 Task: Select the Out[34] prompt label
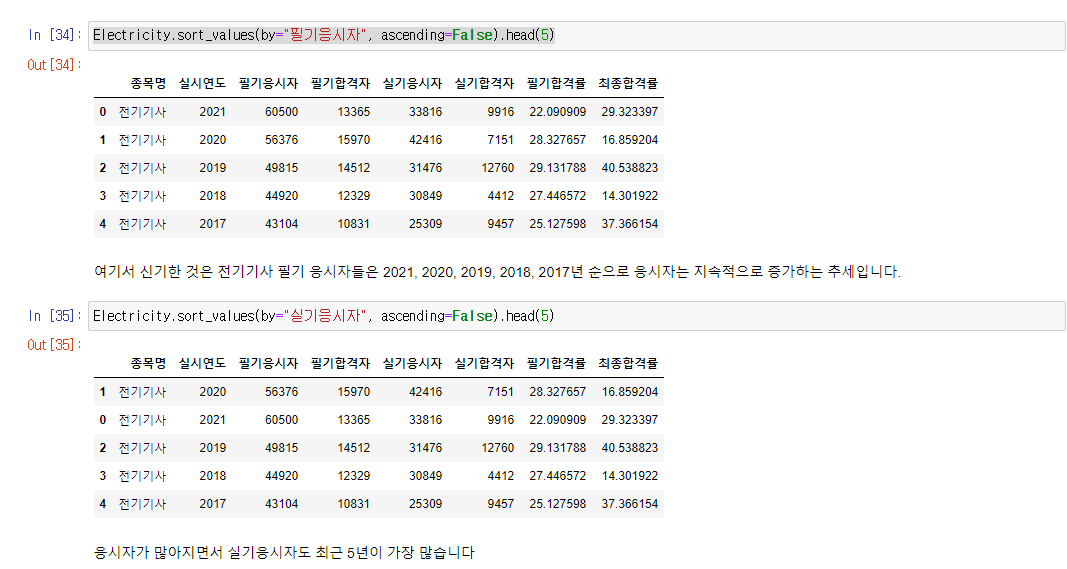click(x=54, y=65)
